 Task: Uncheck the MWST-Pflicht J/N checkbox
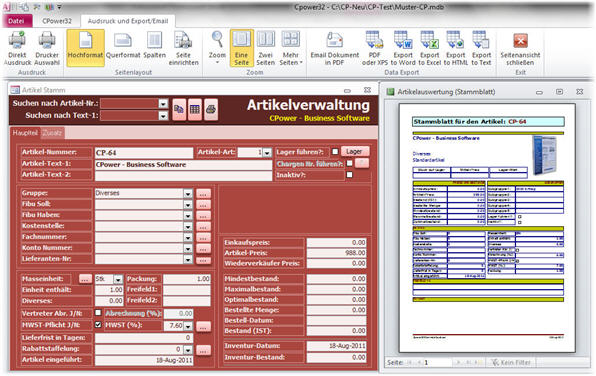coord(98,324)
